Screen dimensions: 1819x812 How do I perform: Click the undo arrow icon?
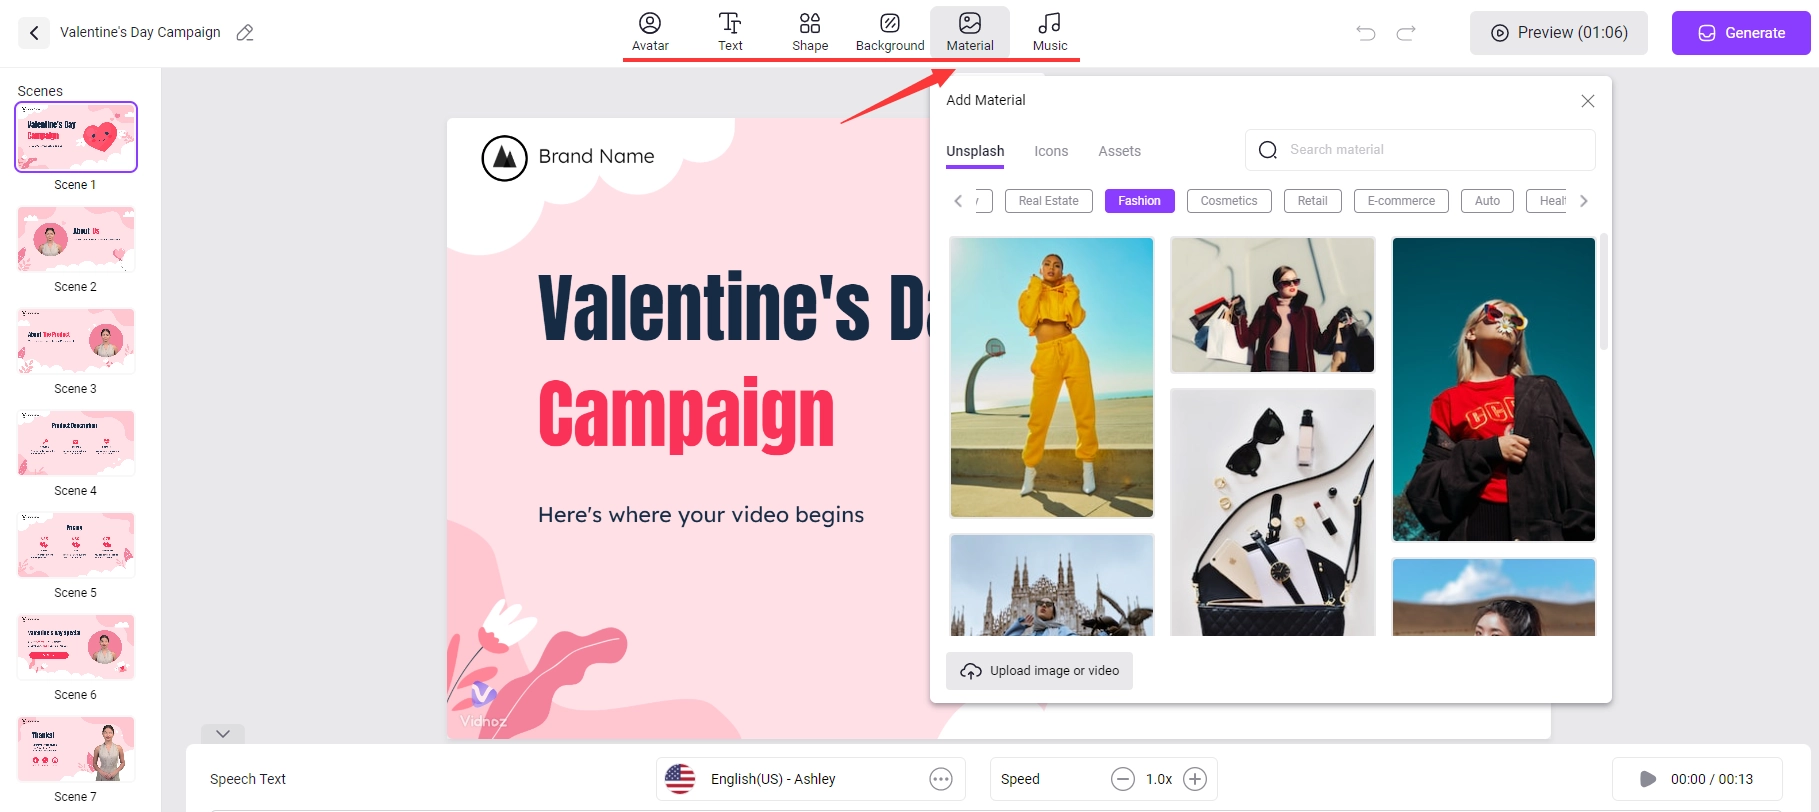click(x=1366, y=33)
